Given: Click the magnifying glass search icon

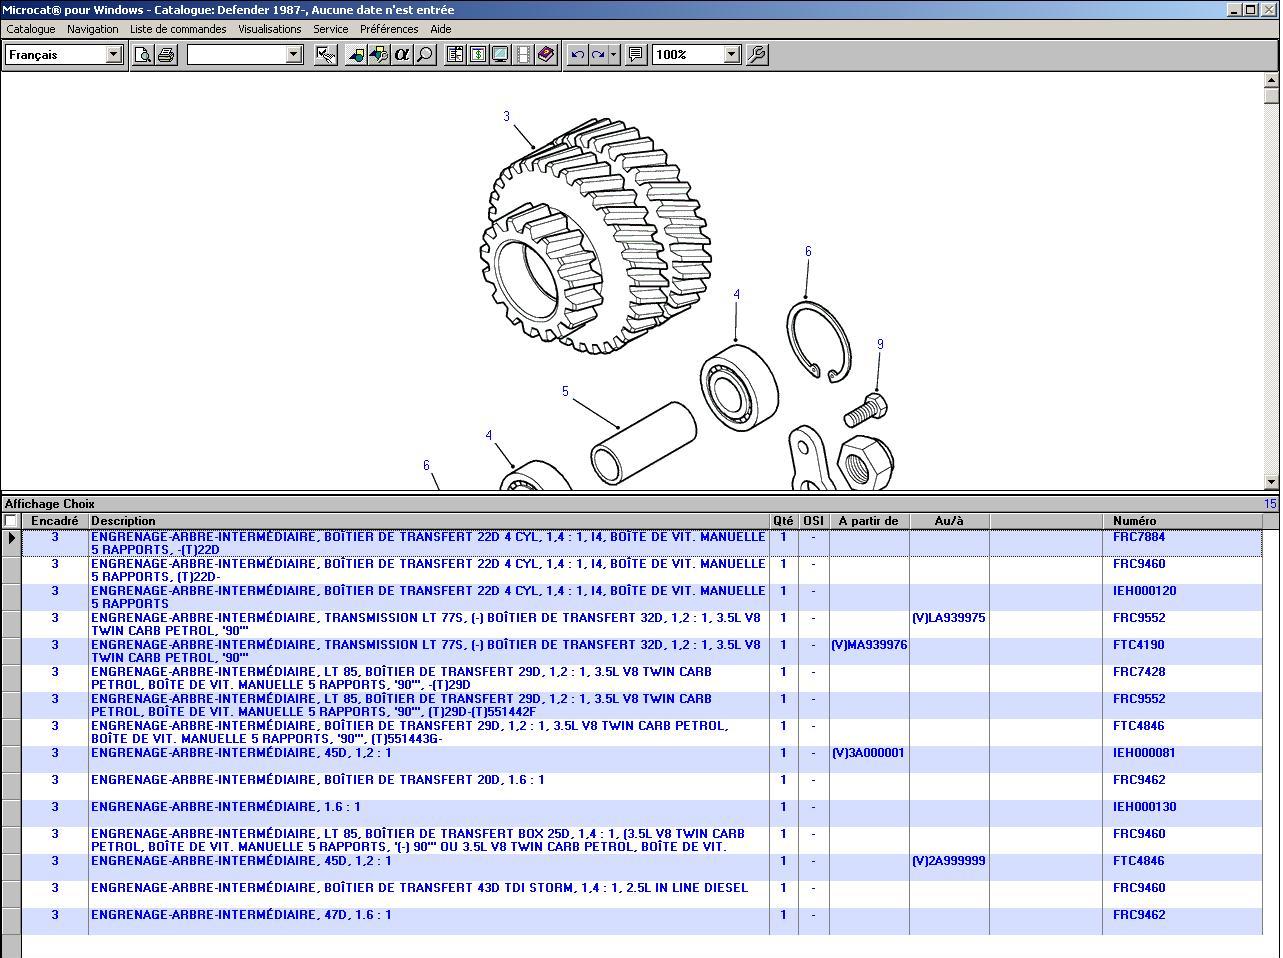Looking at the screenshot, I should (x=425, y=55).
